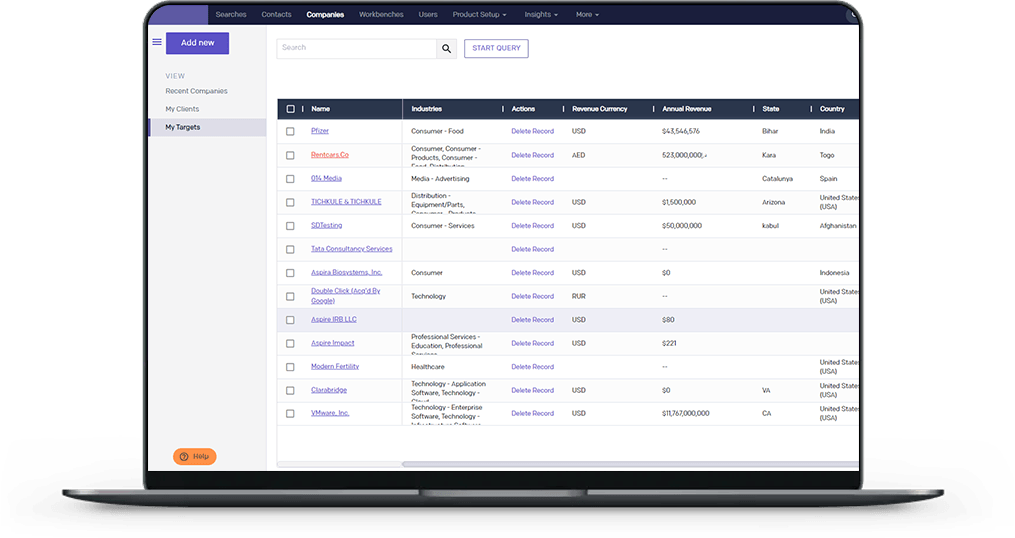
Task: Click Delete Record for SDTesting
Action: point(532,226)
